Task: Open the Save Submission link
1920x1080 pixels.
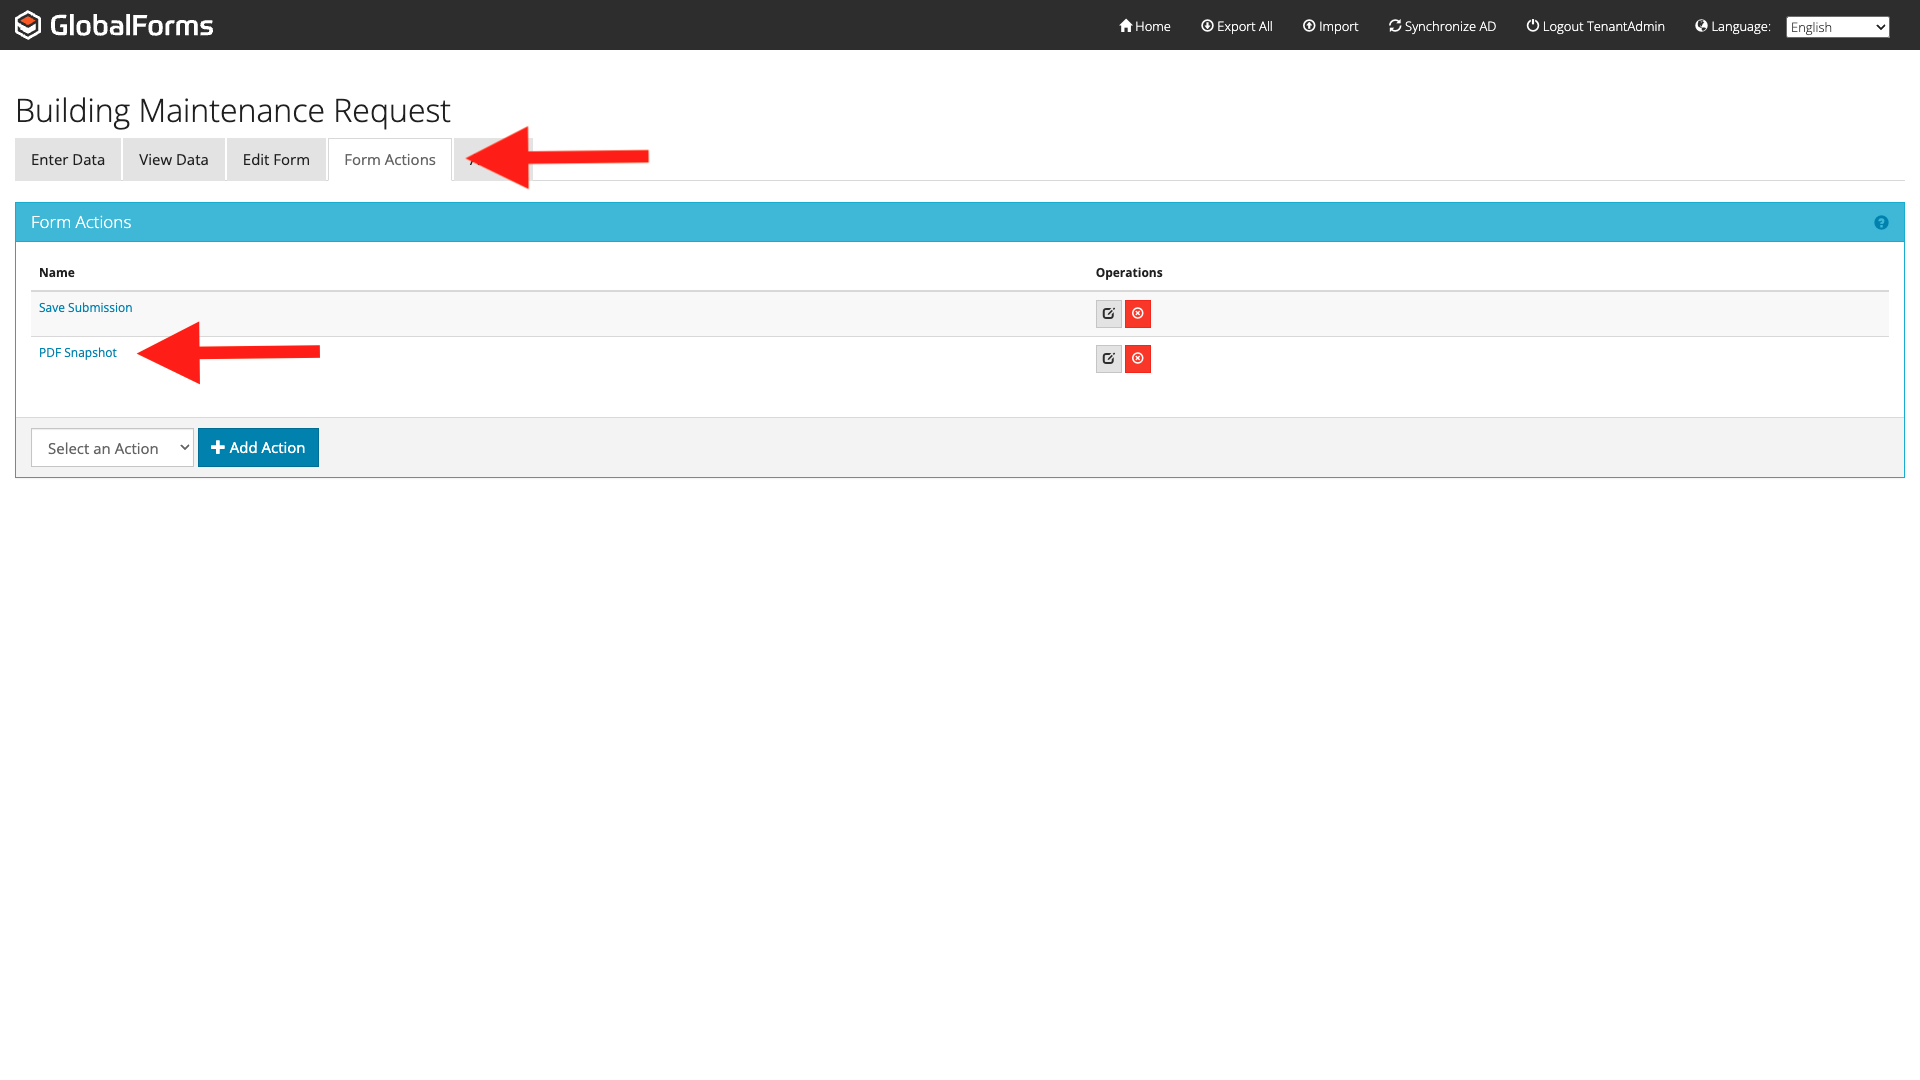Action: (x=86, y=308)
